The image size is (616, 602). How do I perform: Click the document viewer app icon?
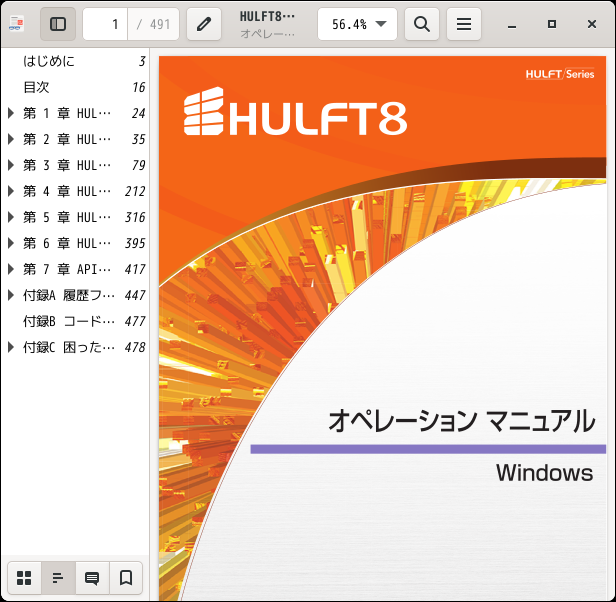[17, 24]
